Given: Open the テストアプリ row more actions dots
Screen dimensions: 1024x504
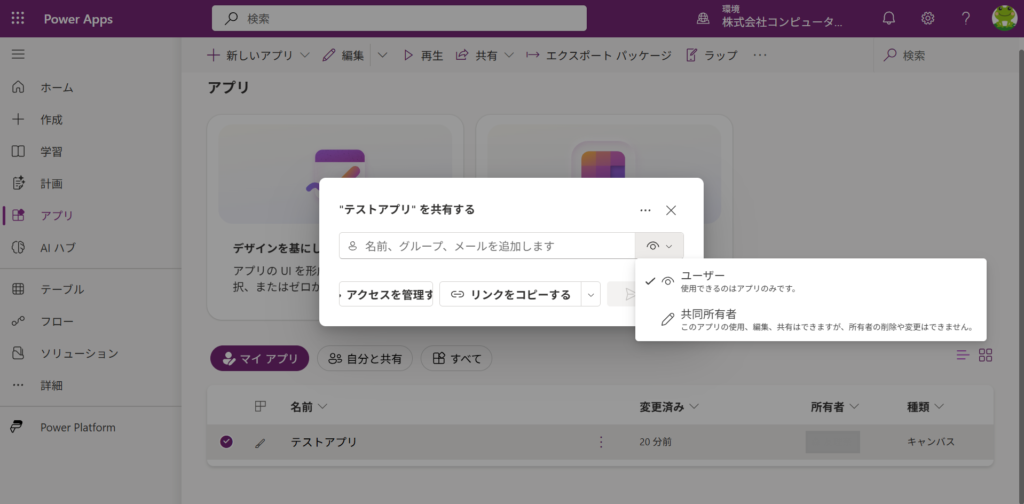Looking at the screenshot, I should click(x=601, y=442).
